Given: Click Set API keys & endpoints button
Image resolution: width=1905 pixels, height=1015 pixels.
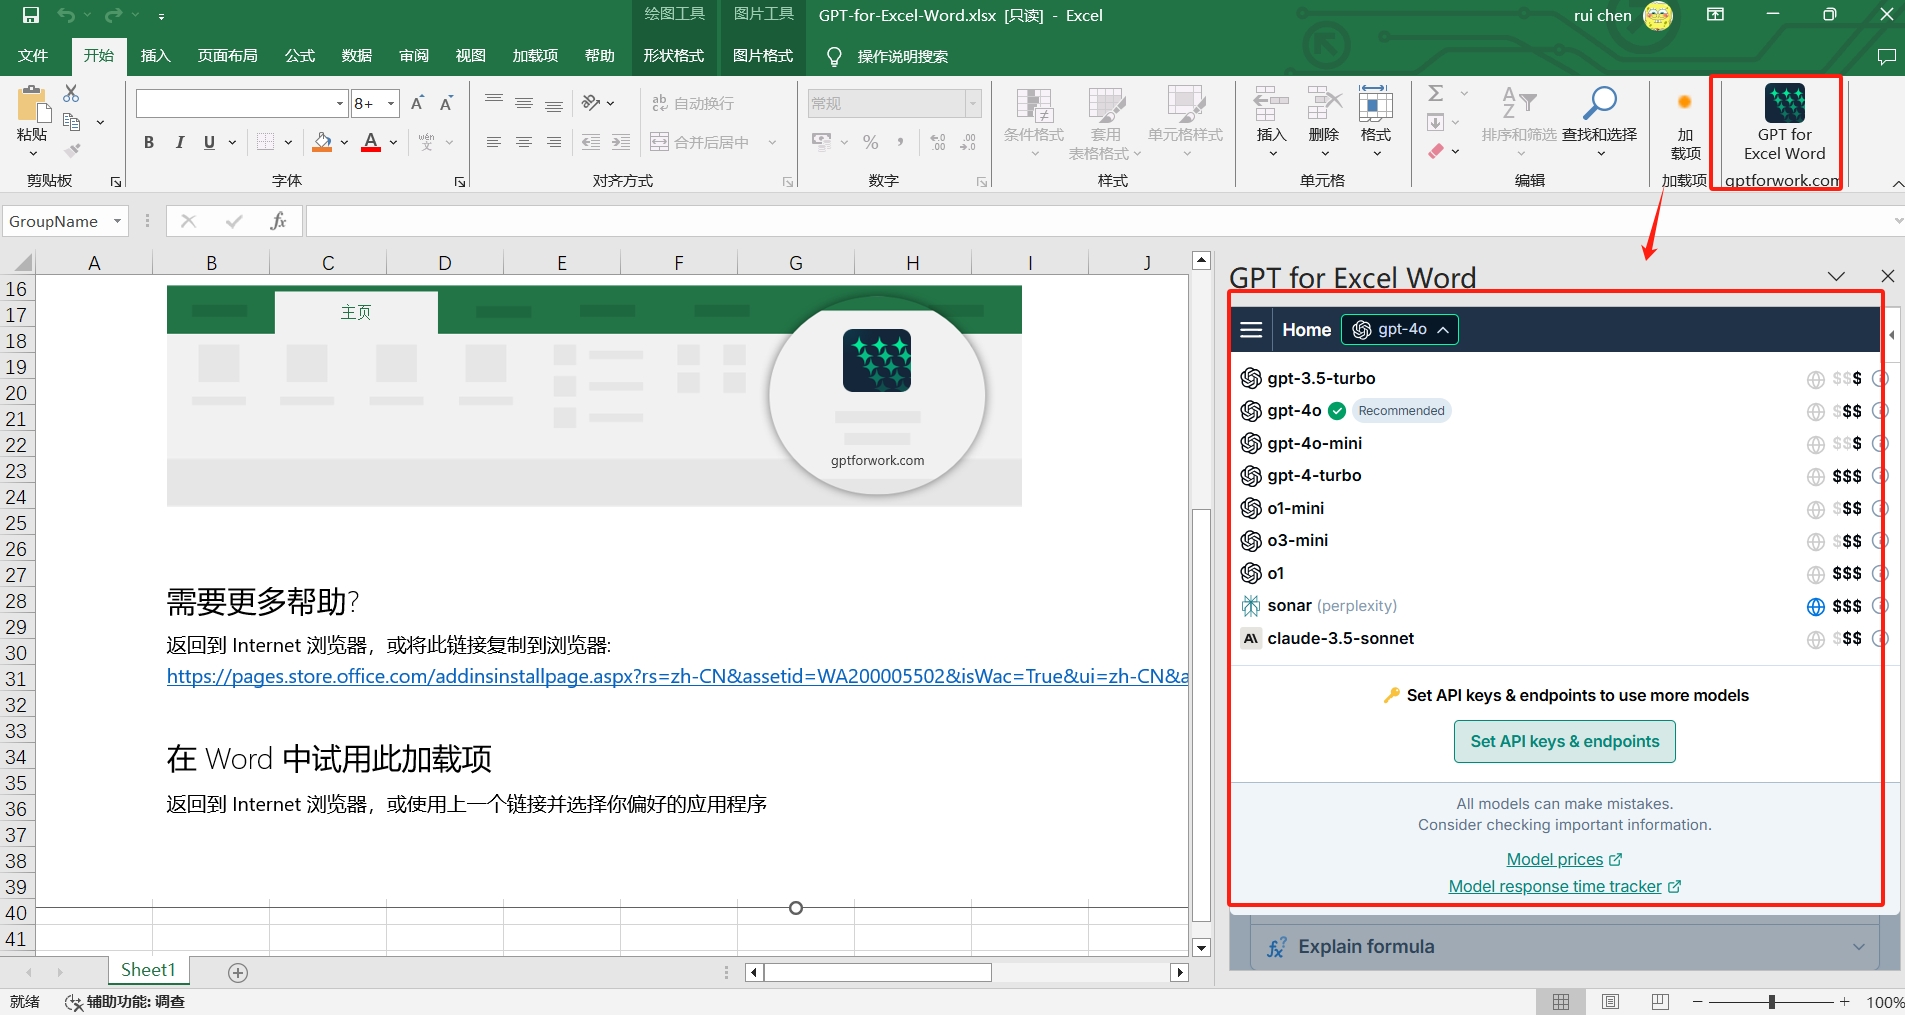Looking at the screenshot, I should point(1564,741).
